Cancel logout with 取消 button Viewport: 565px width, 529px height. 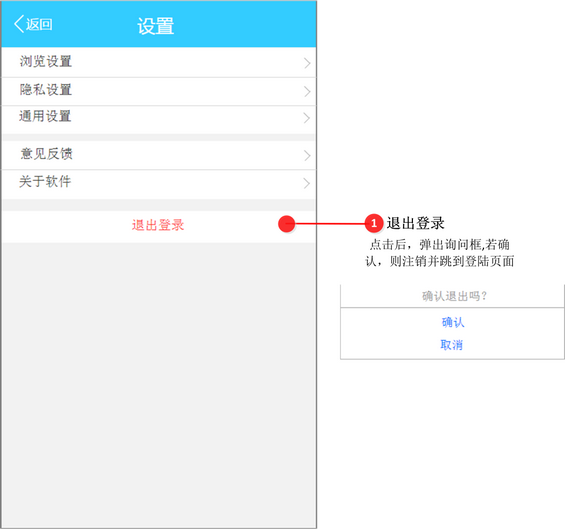click(451, 345)
